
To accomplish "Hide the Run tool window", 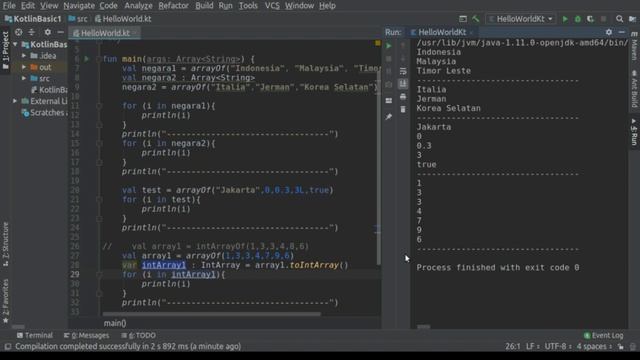I will [621, 32].
